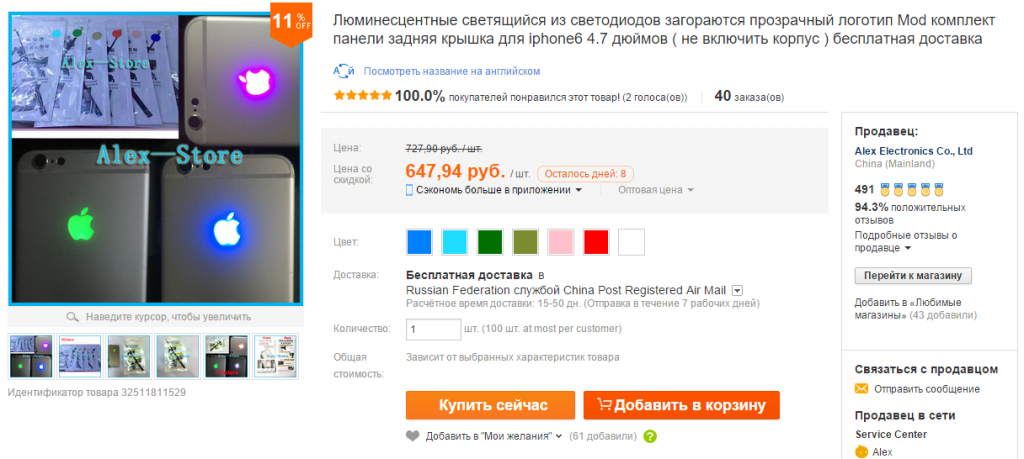Click the heart icon for the "Мои желания" wish list
The image size is (1024, 459).
point(412,436)
